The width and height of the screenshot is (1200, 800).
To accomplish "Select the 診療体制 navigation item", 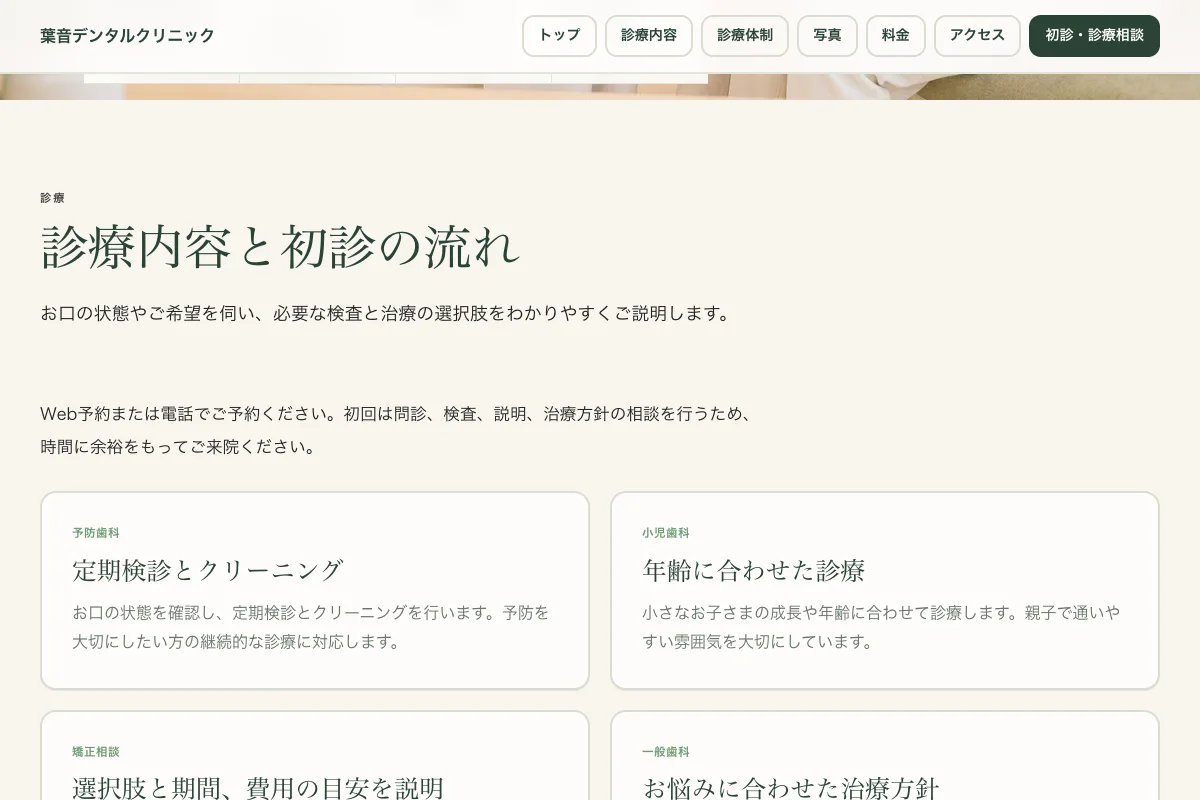I will [x=745, y=36].
